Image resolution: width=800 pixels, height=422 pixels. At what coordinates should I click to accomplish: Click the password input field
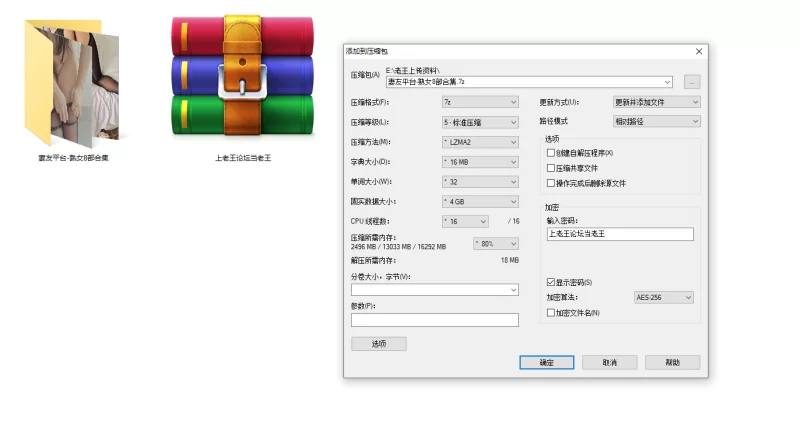620,234
